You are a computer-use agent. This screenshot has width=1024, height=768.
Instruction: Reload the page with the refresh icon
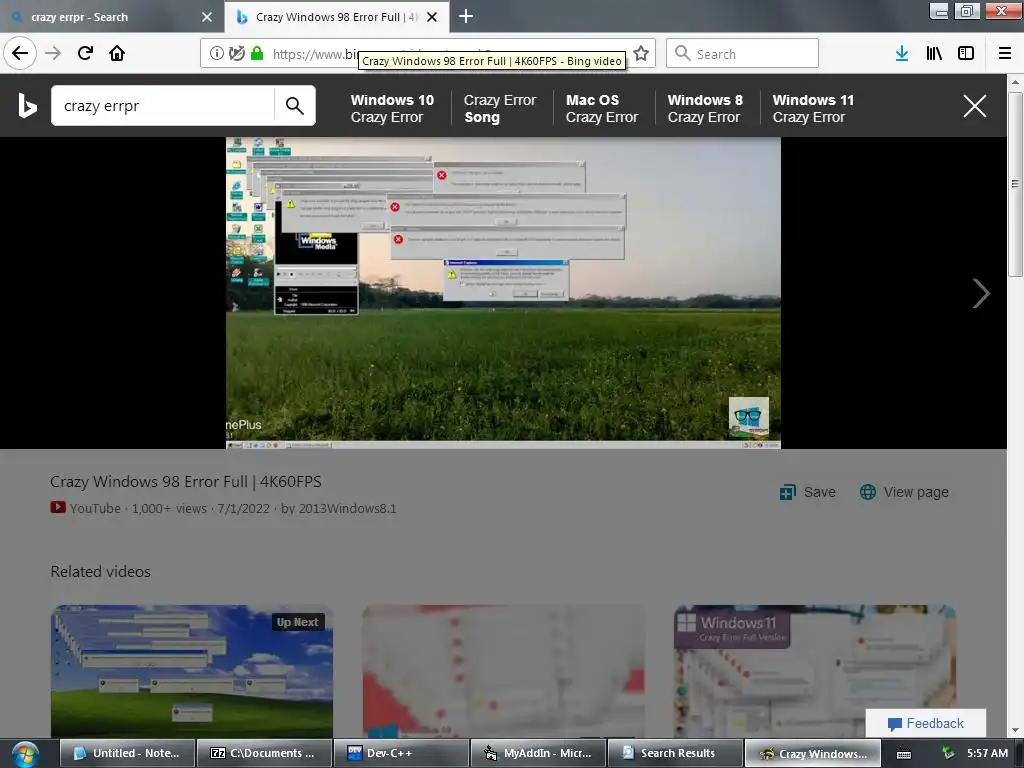click(x=85, y=53)
